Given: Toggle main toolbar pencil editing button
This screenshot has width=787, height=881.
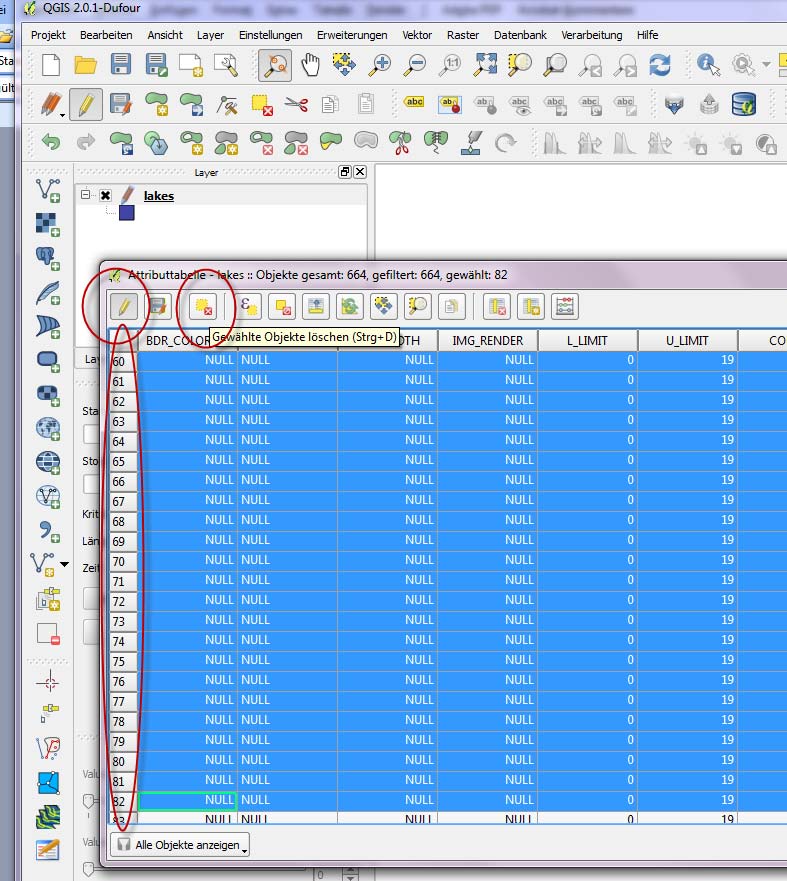Looking at the screenshot, I should tap(86, 104).
